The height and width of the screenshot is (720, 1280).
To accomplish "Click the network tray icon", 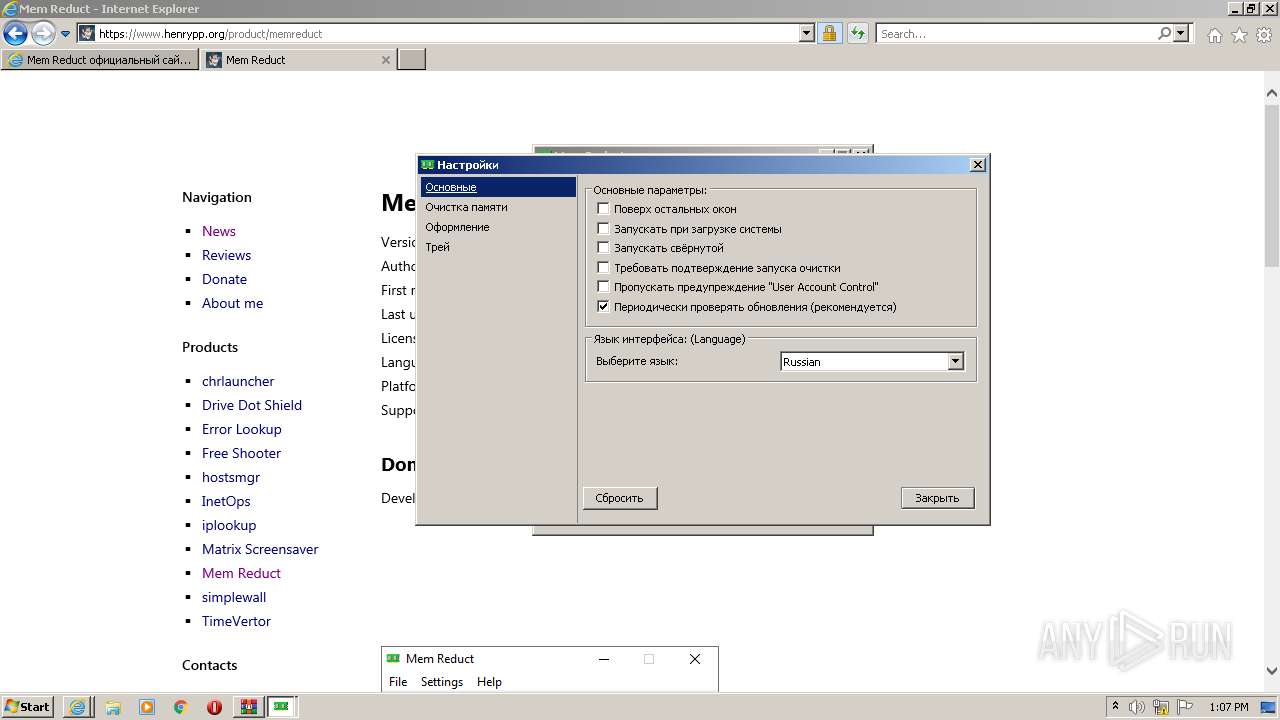I will pos(1161,707).
